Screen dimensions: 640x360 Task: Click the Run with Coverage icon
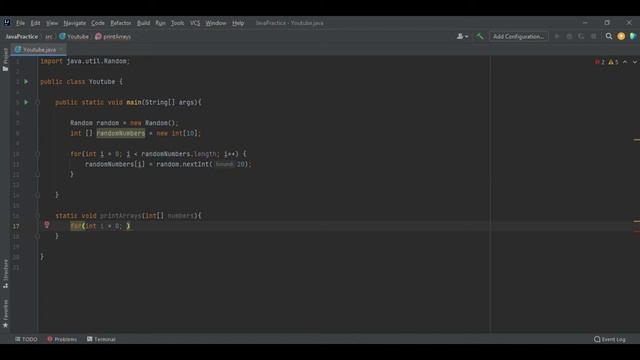point(581,37)
